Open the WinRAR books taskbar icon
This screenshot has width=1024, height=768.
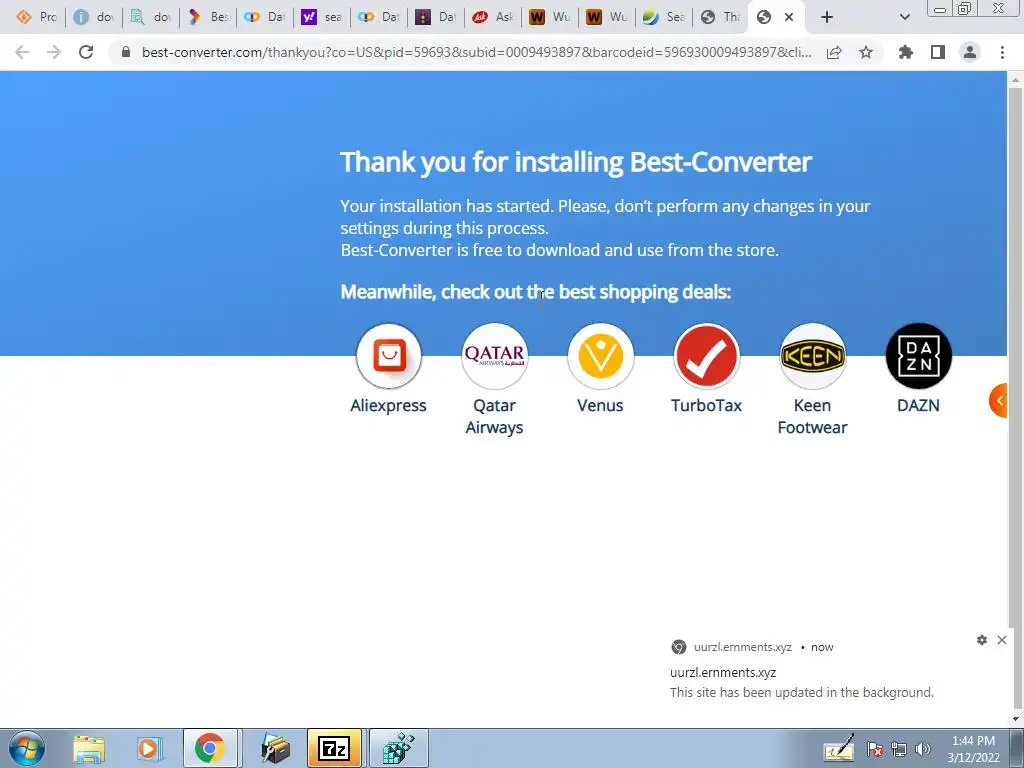tap(275, 748)
